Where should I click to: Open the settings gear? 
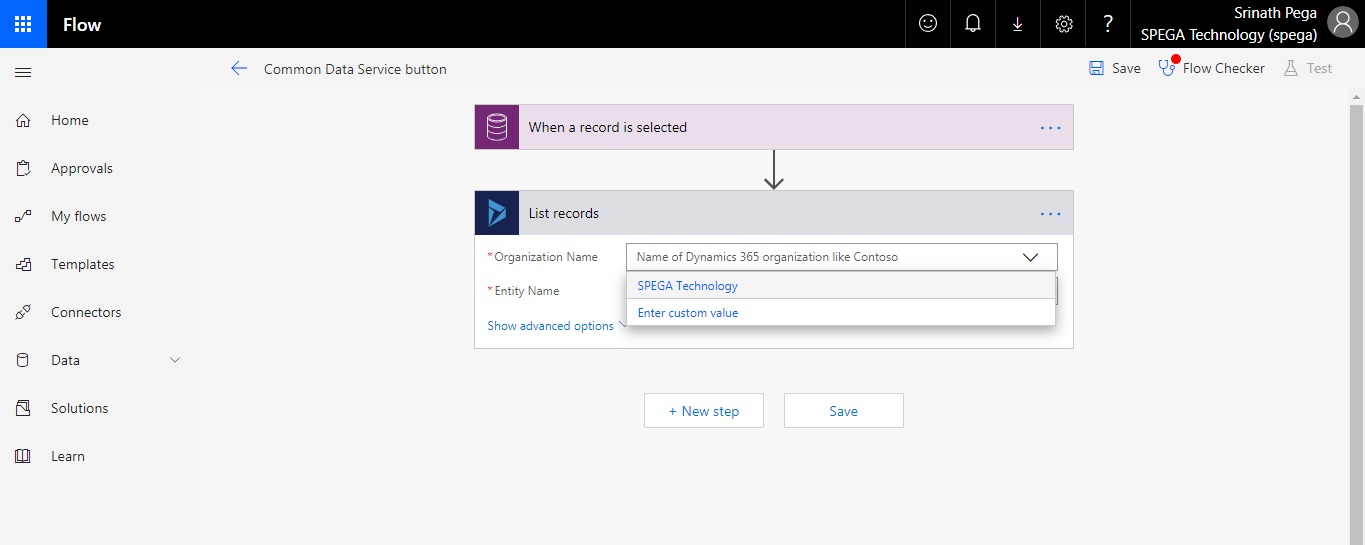1063,24
